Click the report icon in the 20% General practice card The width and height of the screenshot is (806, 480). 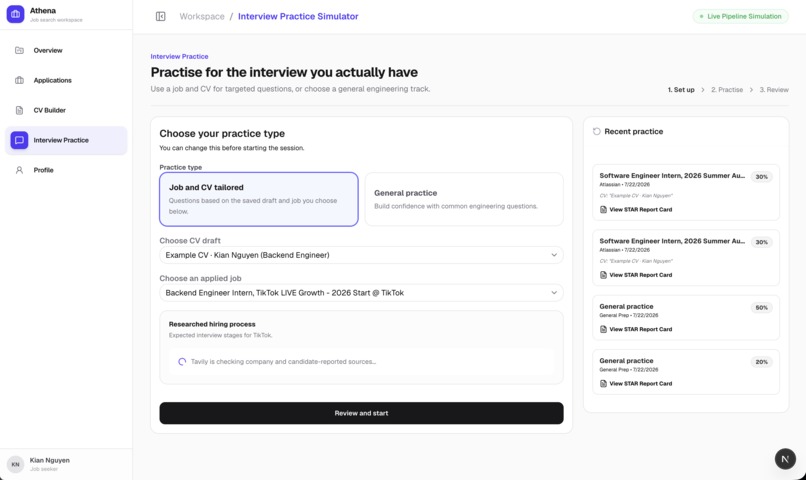click(603, 384)
